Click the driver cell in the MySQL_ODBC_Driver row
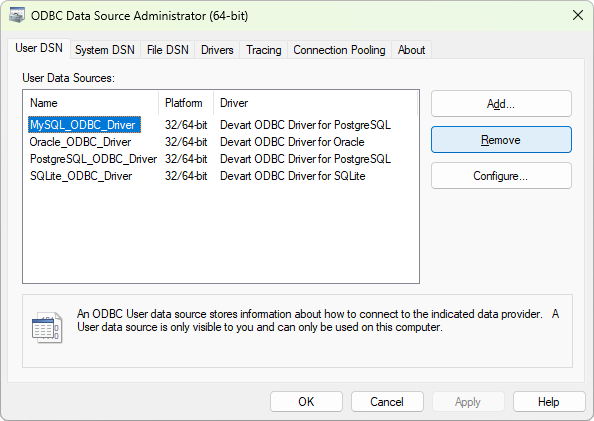 [305, 125]
